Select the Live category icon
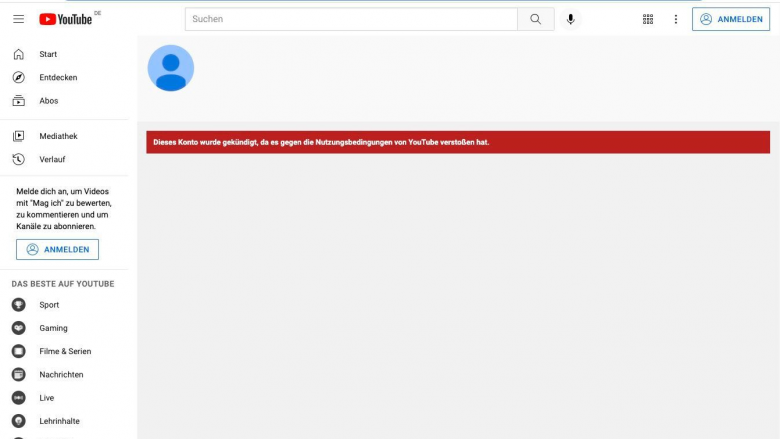780x439 pixels. click(x=18, y=398)
